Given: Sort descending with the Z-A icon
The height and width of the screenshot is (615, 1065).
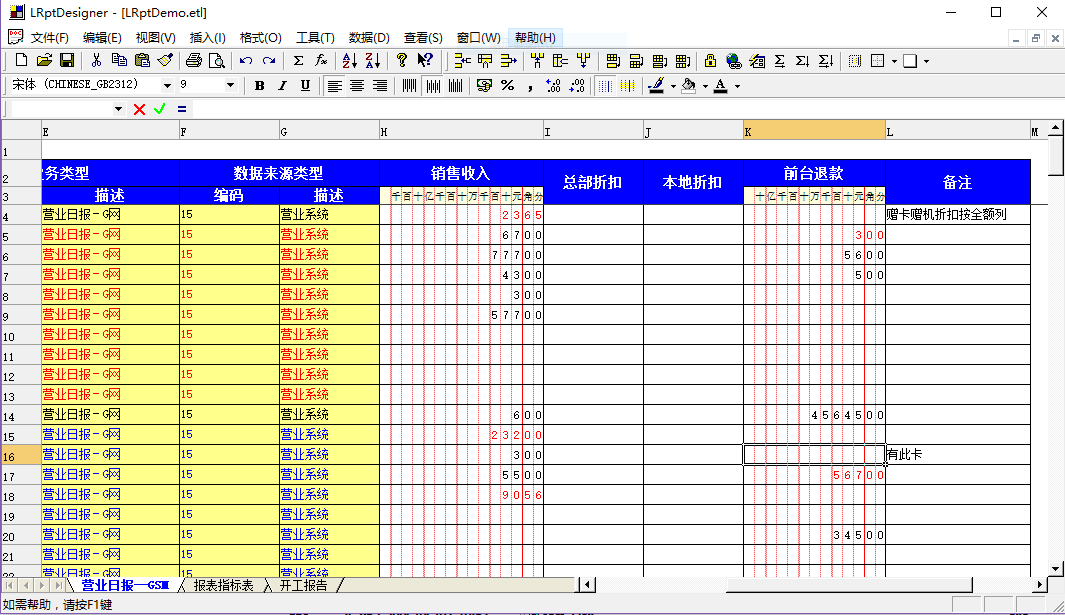Looking at the screenshot, I should (x=373, y=60).
